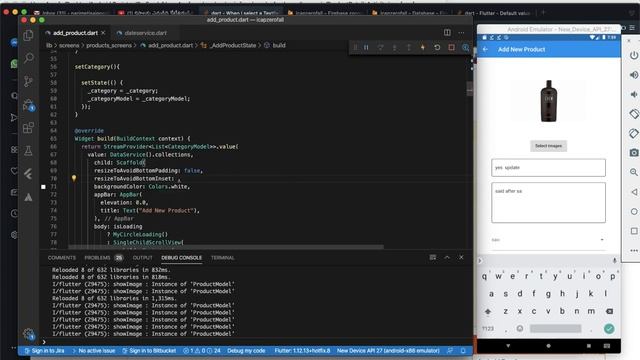The width and height of the screenshot is (640, 360).
Task: Restart the debug session
Action: (x=437, y=47)
